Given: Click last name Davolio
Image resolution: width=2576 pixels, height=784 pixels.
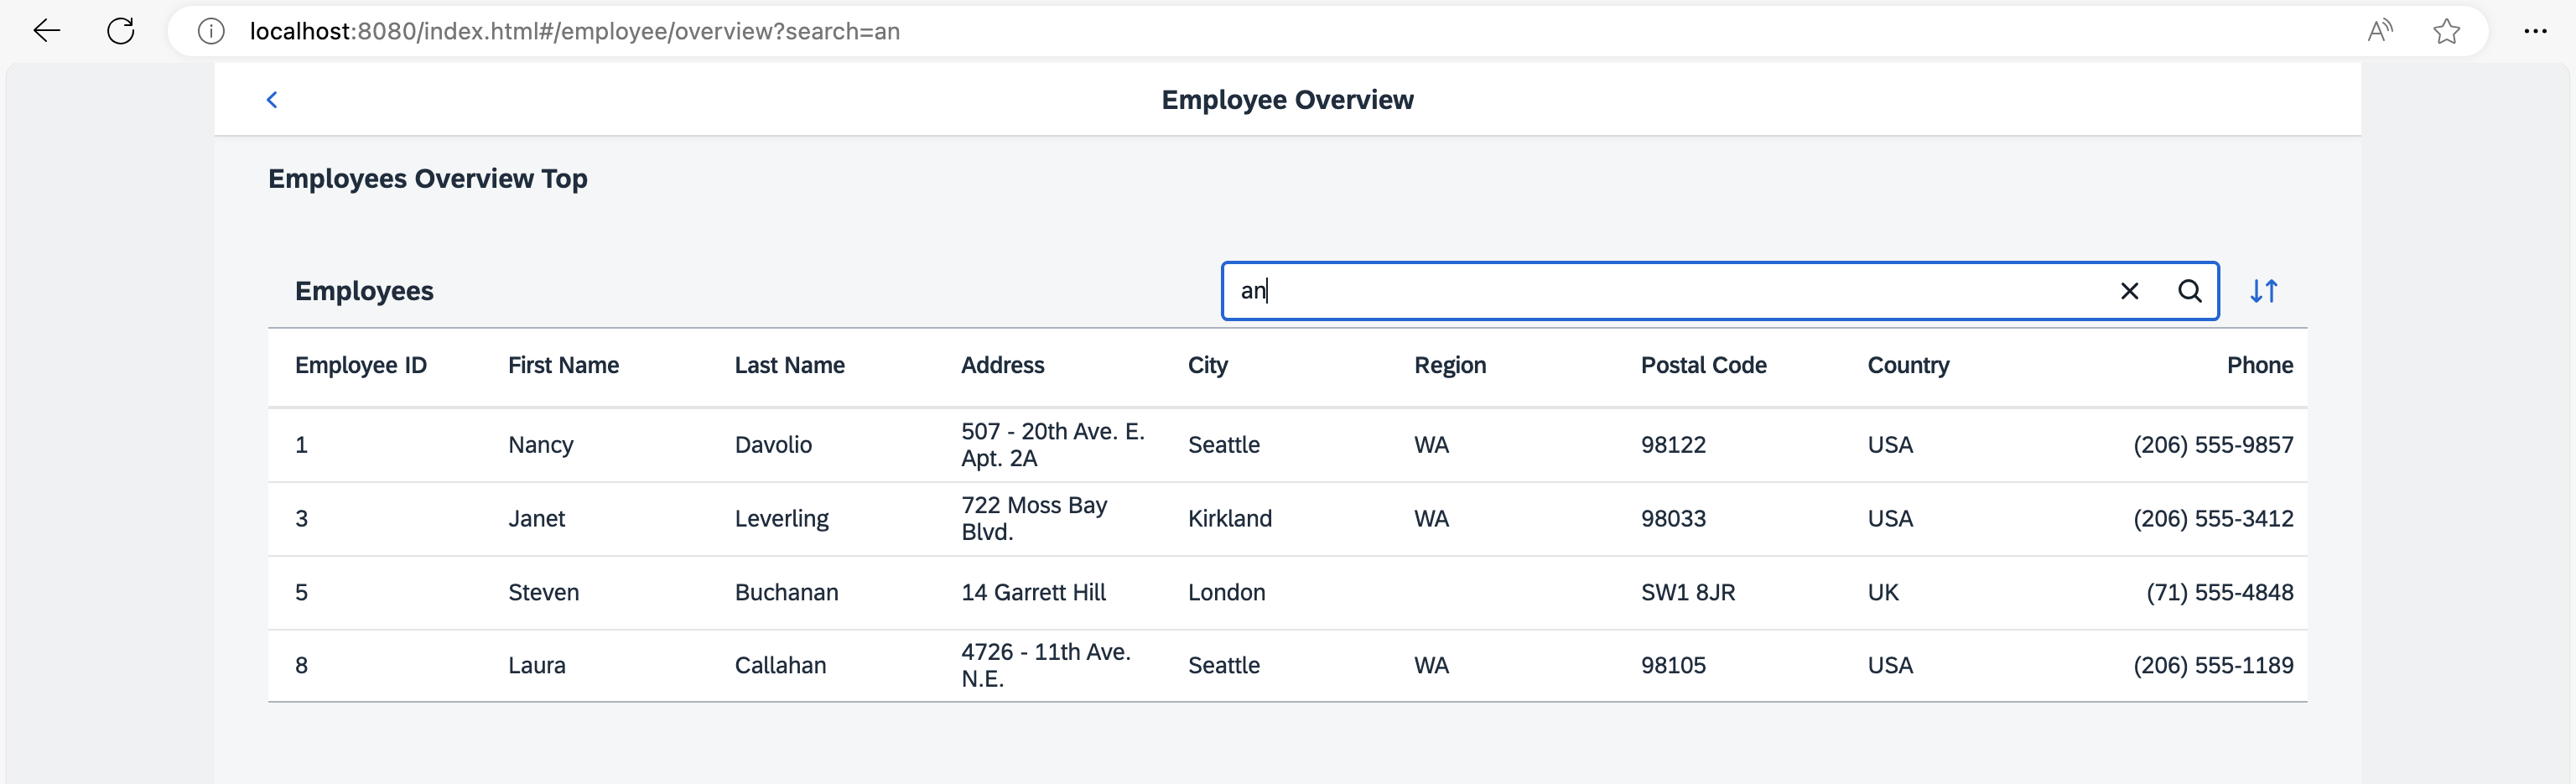Looking at the screenshot, I should [x=773, y=445].
